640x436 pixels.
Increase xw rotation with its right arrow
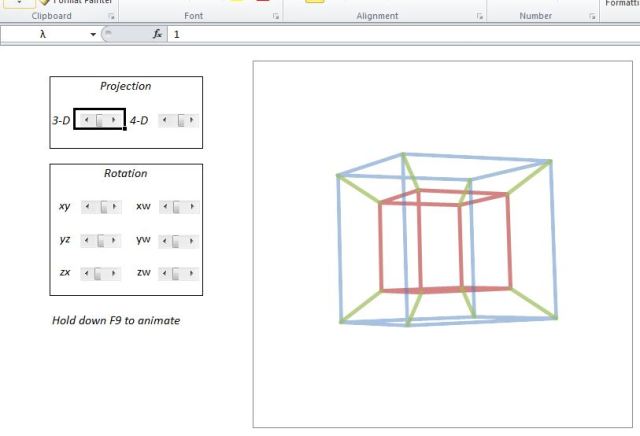pyautogui.click(x=193, y=207)
